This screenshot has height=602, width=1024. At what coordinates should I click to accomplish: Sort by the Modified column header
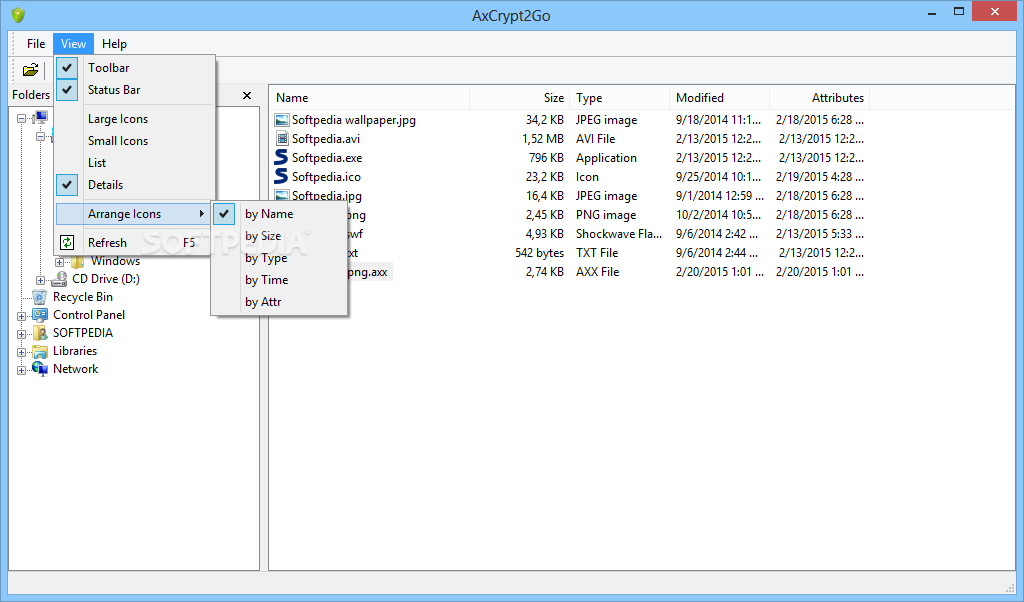720,98
